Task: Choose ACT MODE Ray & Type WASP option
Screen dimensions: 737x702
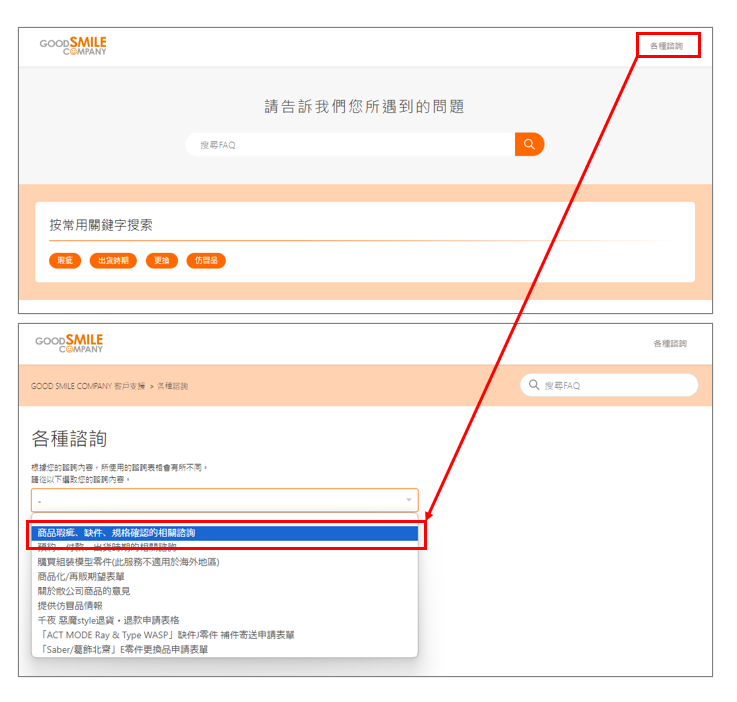Action: click(x=225, y=635)
